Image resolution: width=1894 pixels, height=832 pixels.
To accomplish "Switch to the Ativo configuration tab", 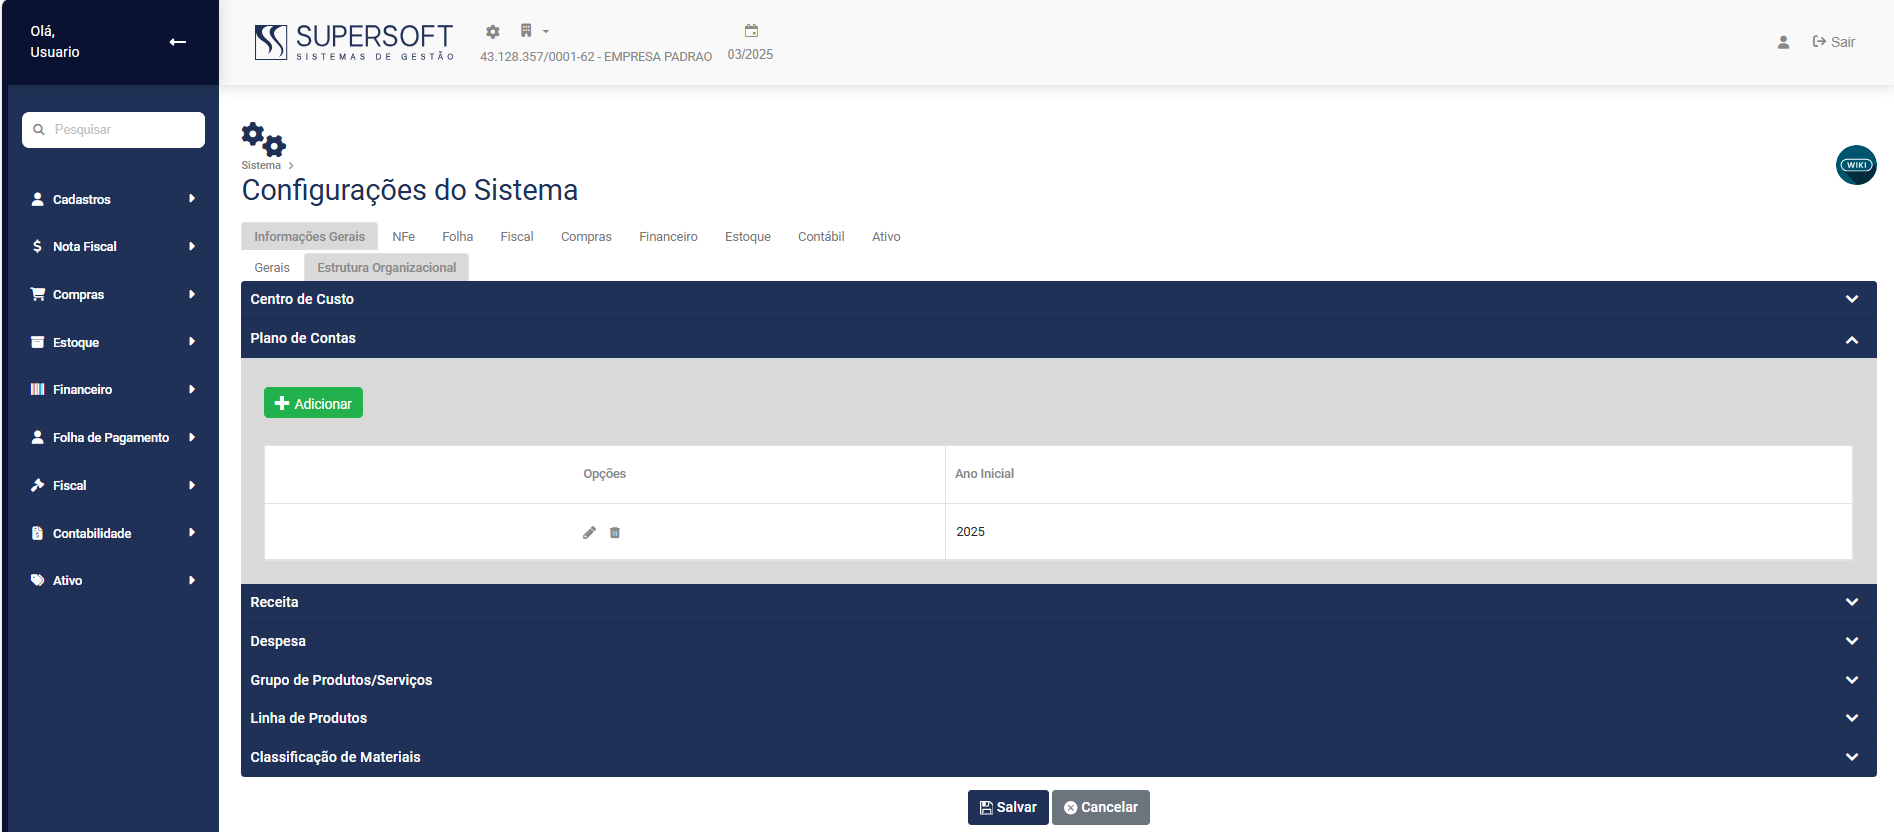I will click(886, 237).
